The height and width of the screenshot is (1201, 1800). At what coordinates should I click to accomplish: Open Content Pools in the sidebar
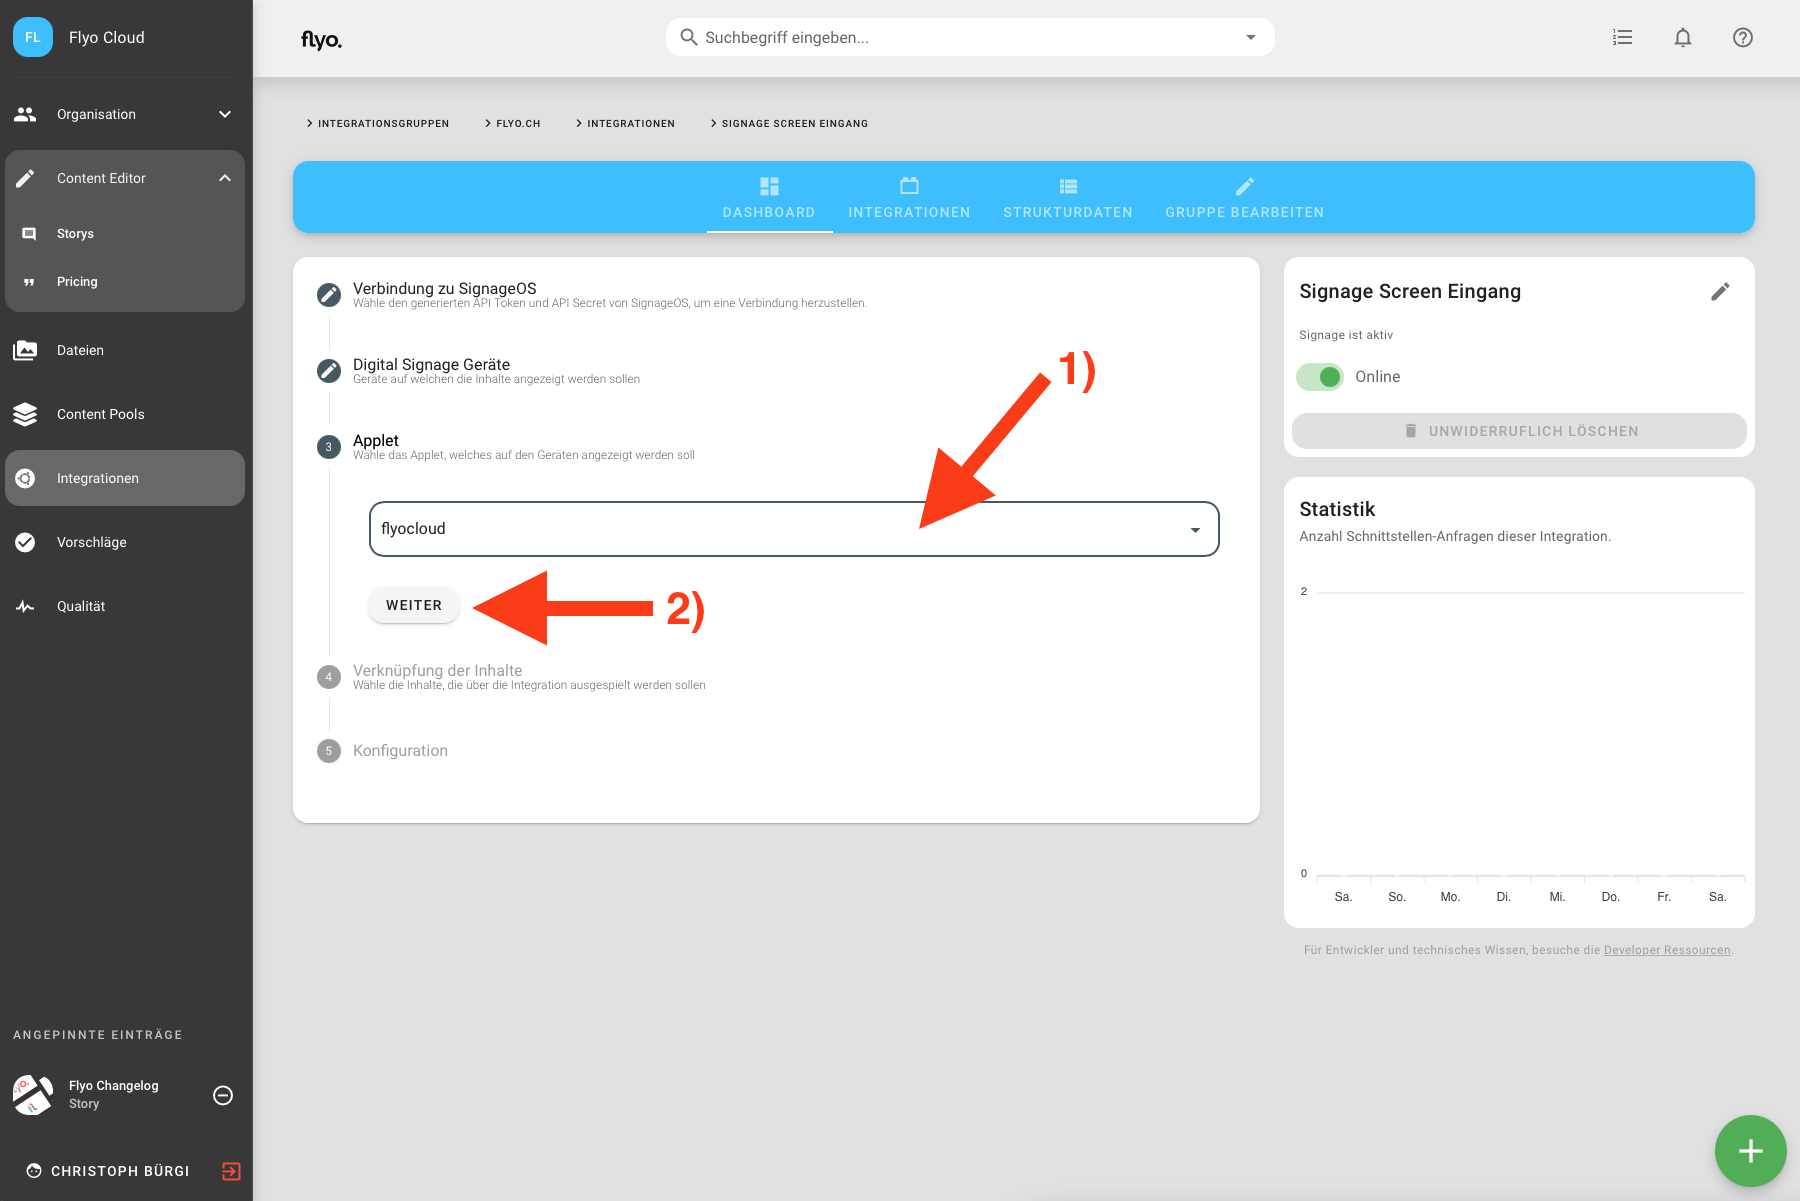click(125, 414)
